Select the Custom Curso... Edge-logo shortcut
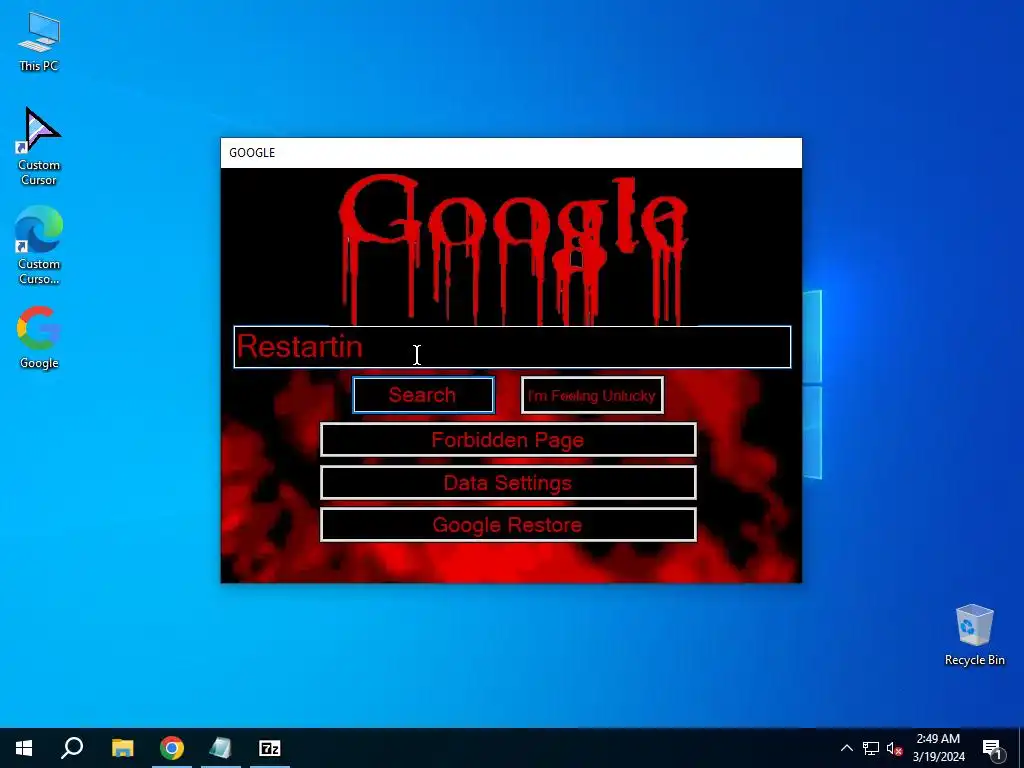 point(39,246)
